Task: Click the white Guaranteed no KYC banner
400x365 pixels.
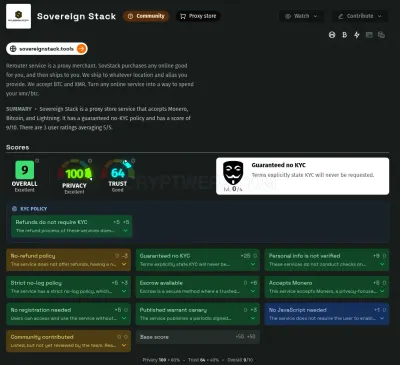Action: pyautogui.click(x=302, y=176)
